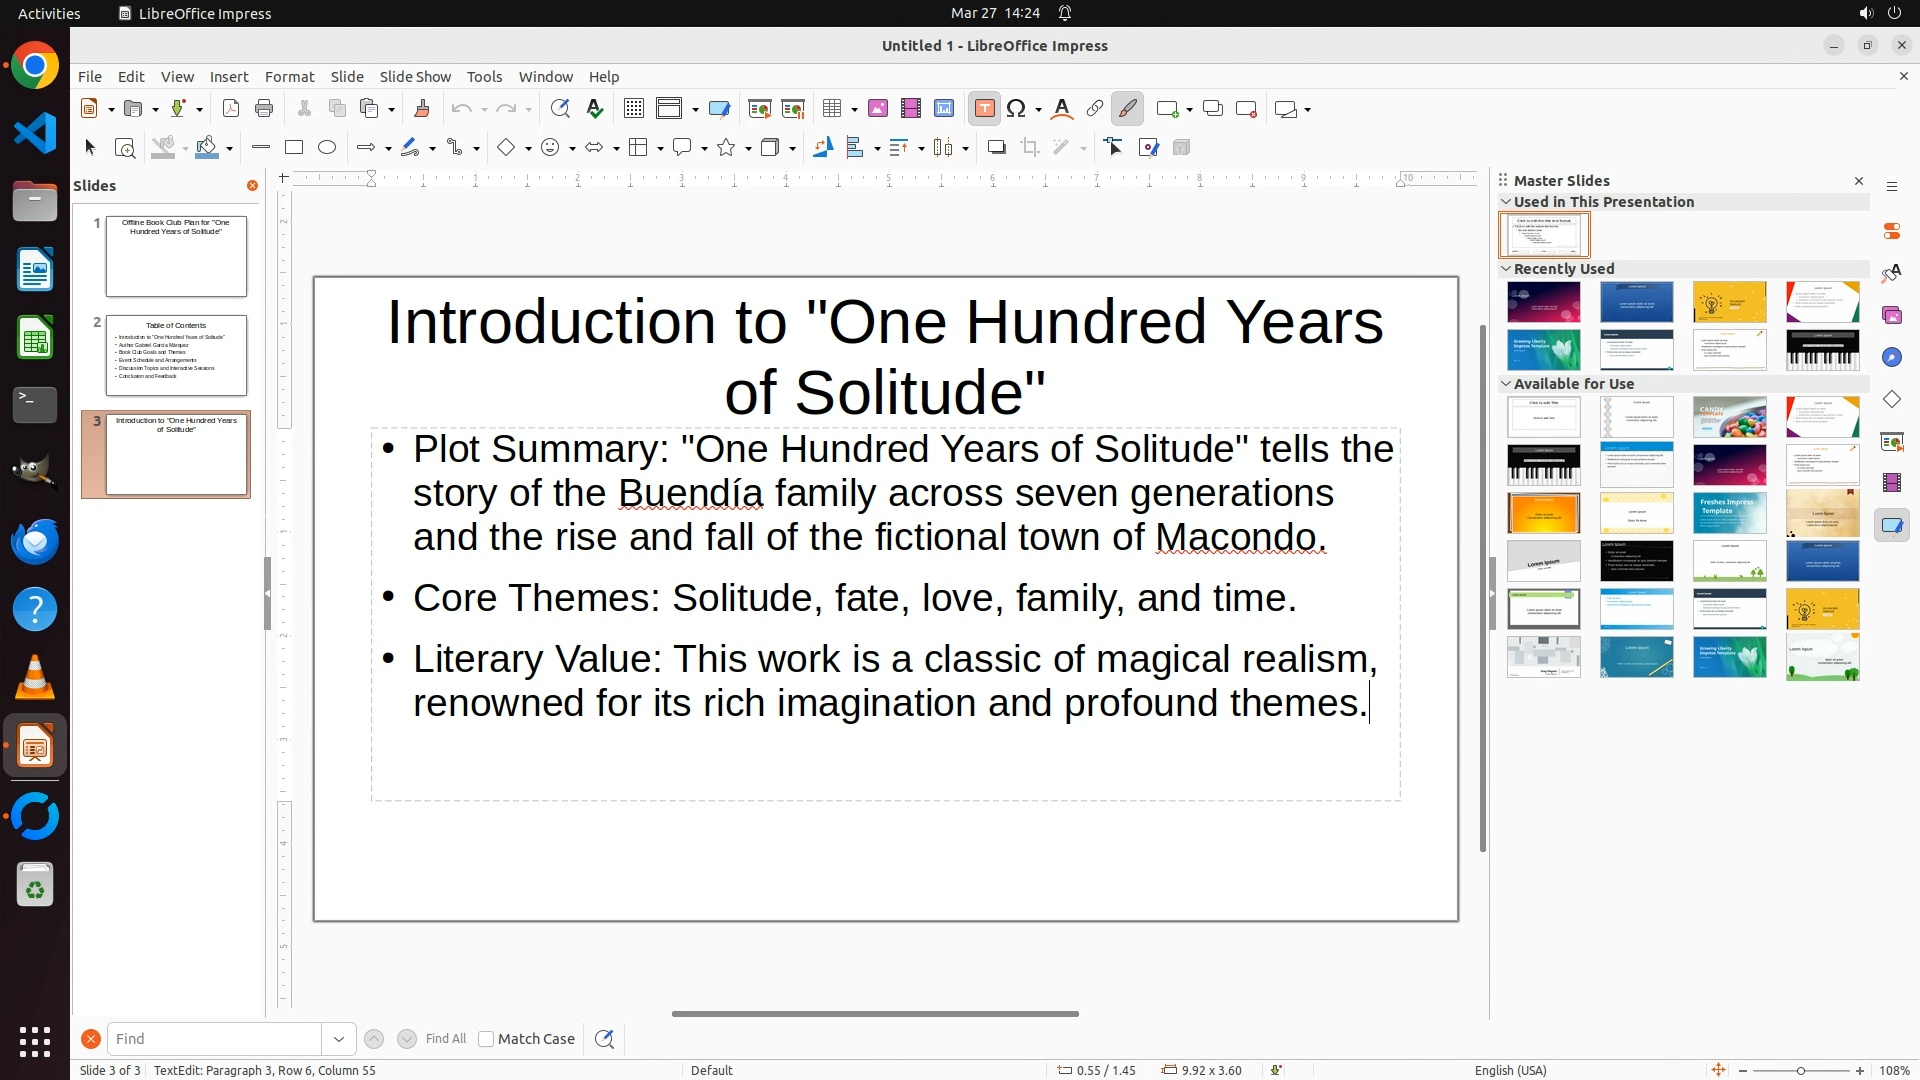The image size is (1920, 1080).
Task: Click the Print icon in toolbar
Action: [x=264, y=109]
